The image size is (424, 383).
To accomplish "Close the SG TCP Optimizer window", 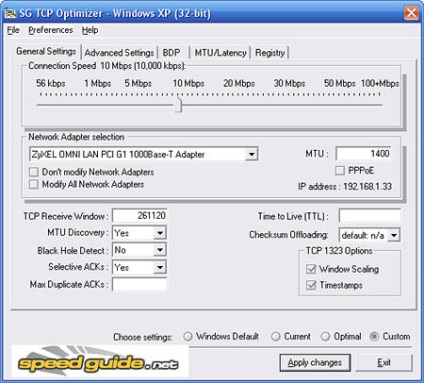I will (411, 13).
